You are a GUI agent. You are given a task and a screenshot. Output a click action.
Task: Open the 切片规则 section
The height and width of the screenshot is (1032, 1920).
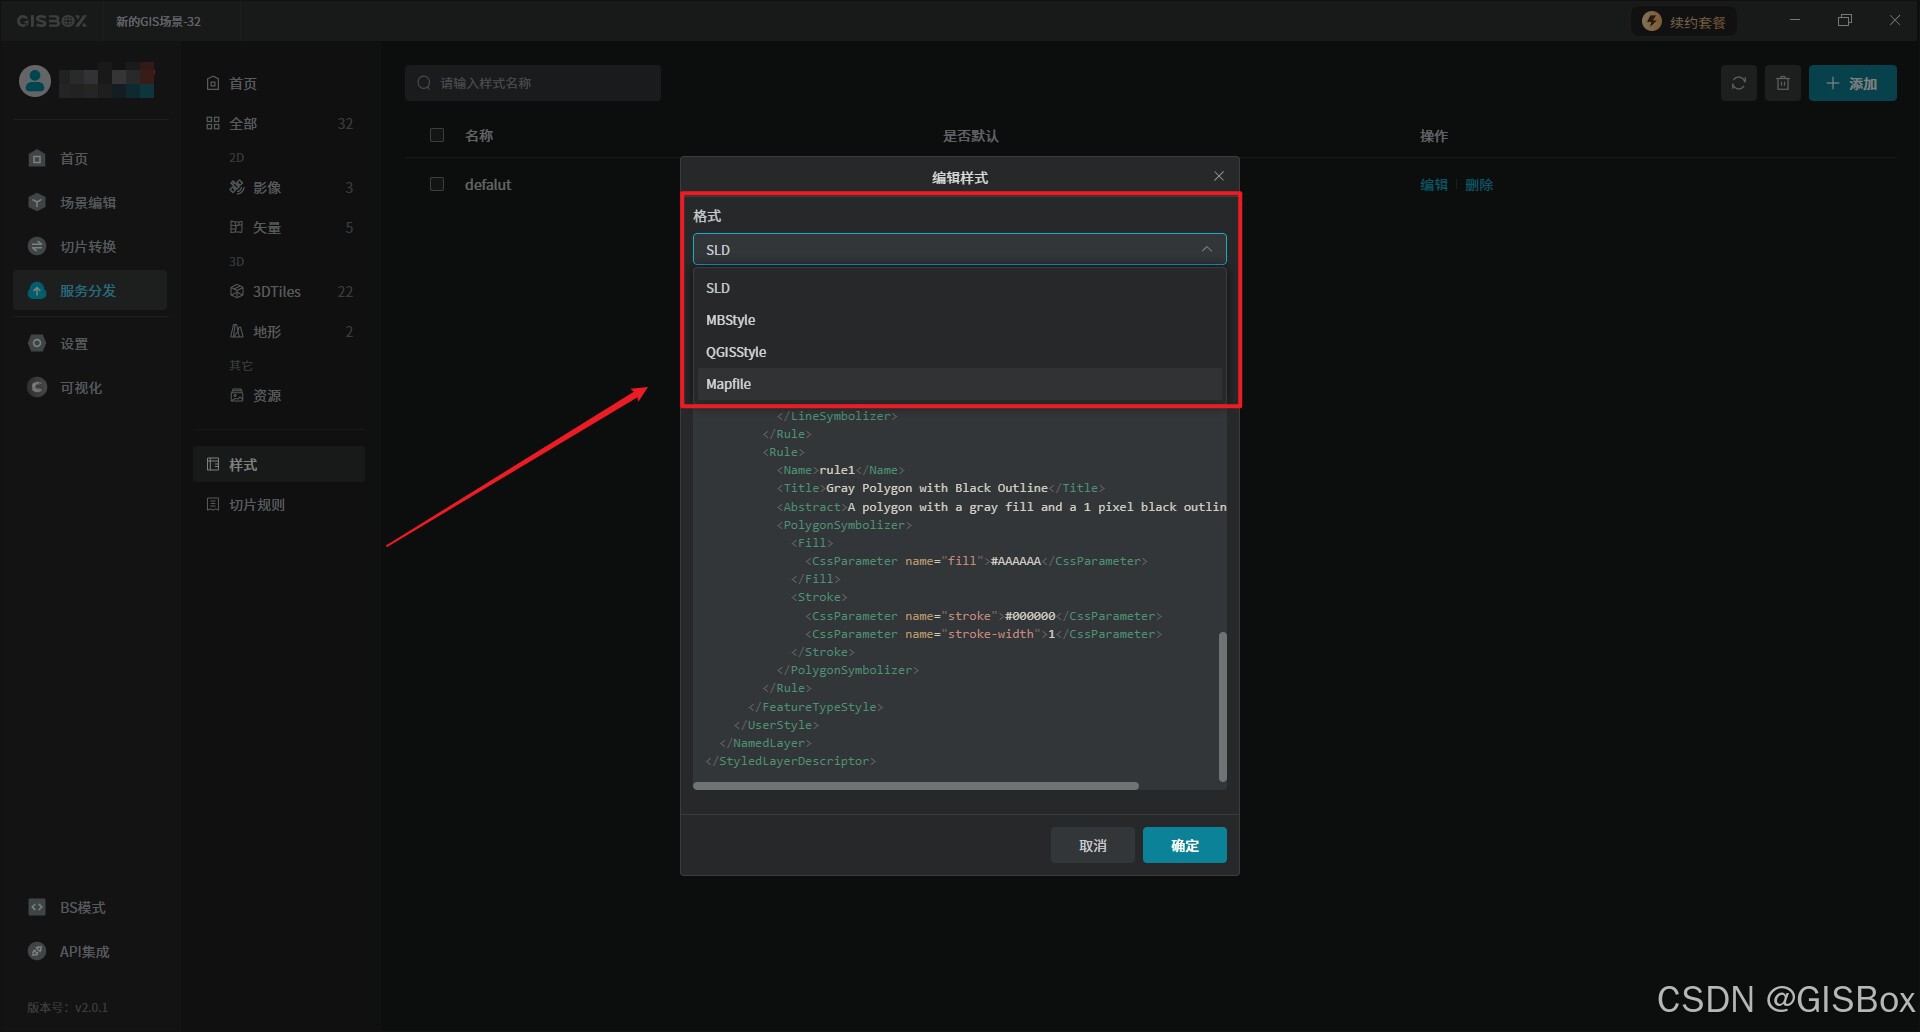point(279,504)
